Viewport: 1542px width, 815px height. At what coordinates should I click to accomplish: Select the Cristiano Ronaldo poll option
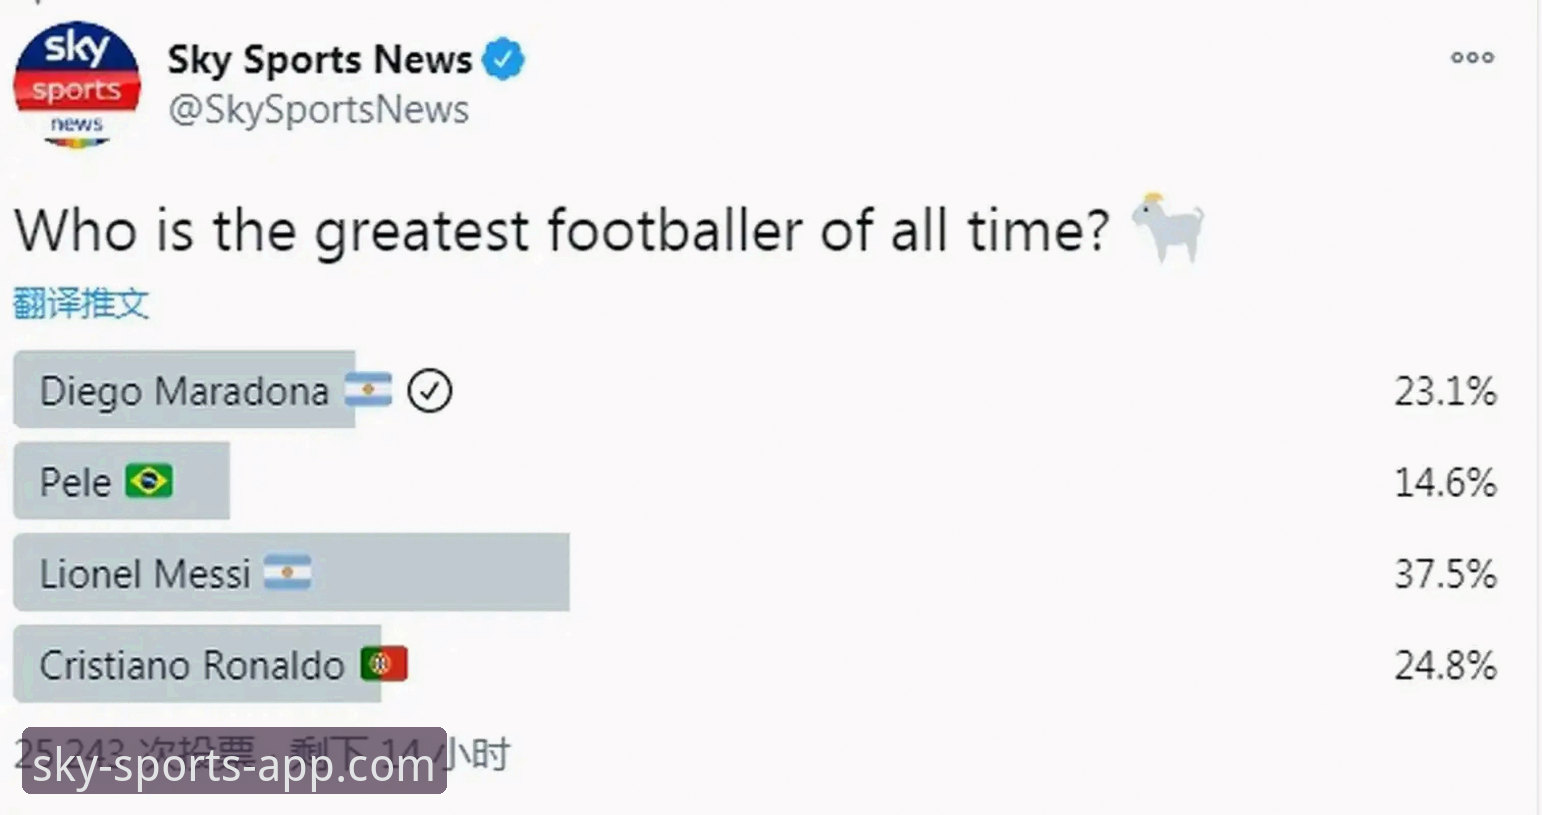(x=756, y=664)
